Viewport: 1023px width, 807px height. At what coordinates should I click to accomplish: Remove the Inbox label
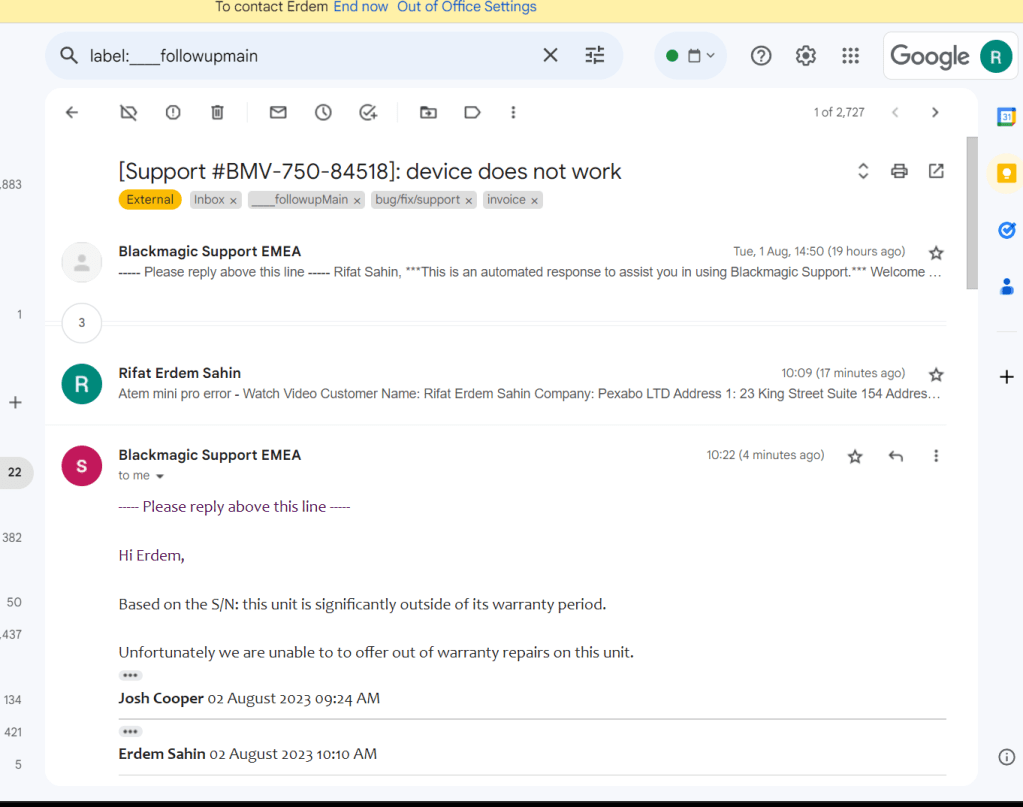pos(233,201)
